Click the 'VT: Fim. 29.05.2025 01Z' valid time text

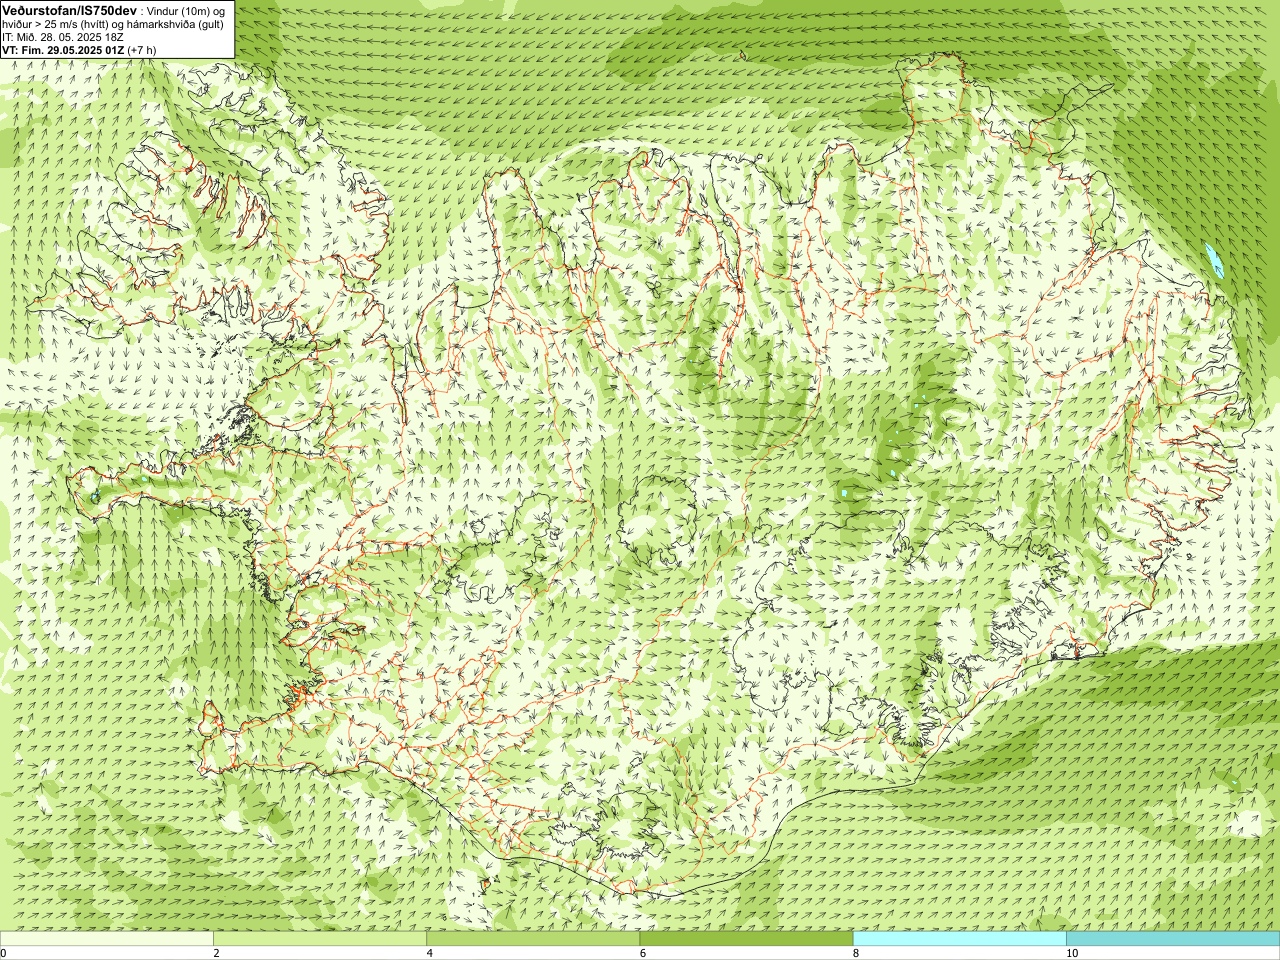pos(63,49)
